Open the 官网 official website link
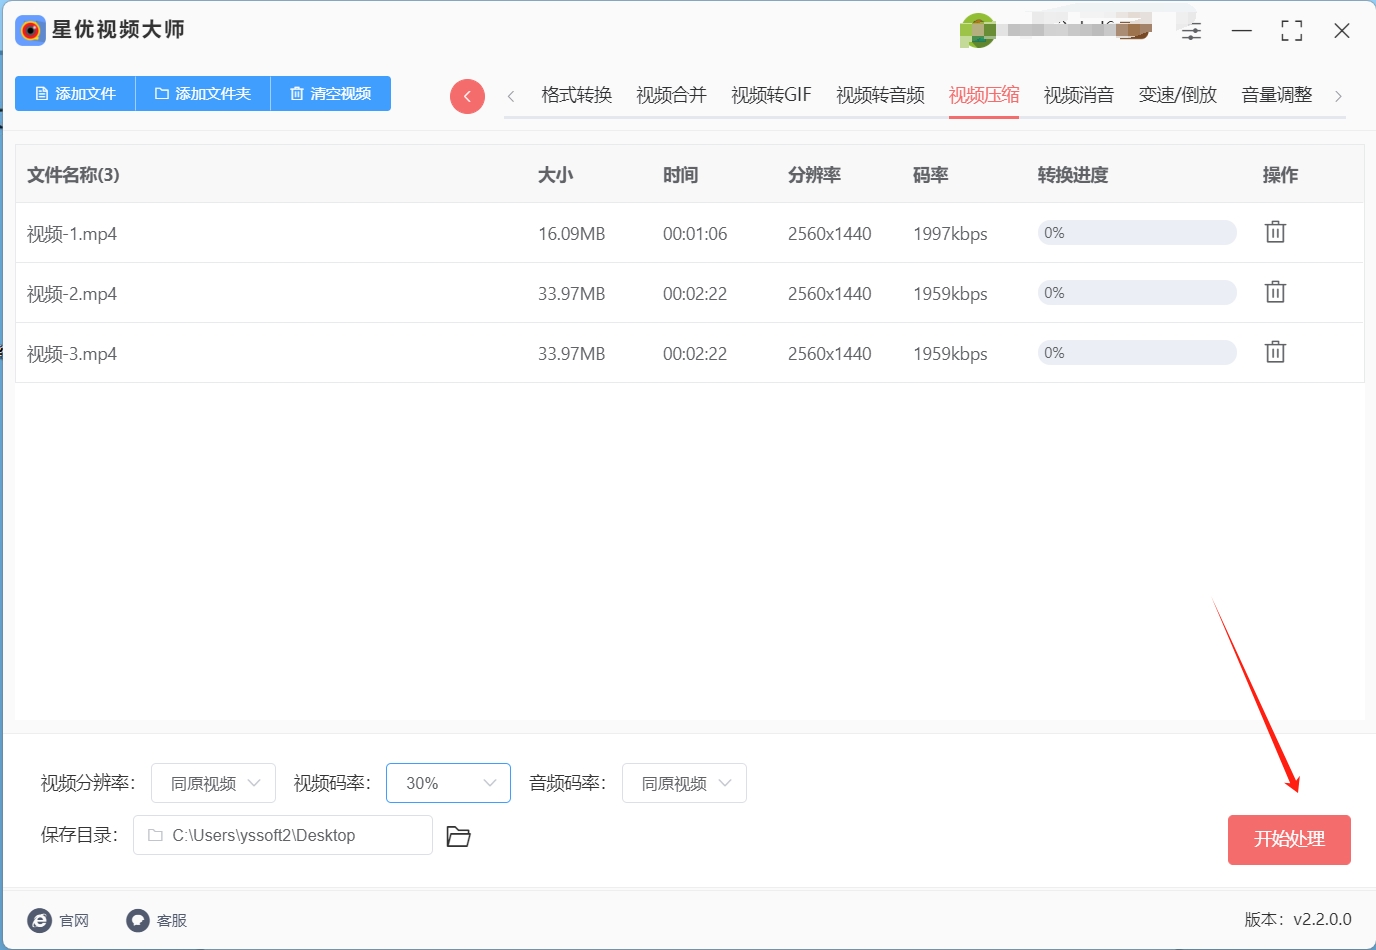The width and height of the screenshot is (1376, 950). click(58, 920)
